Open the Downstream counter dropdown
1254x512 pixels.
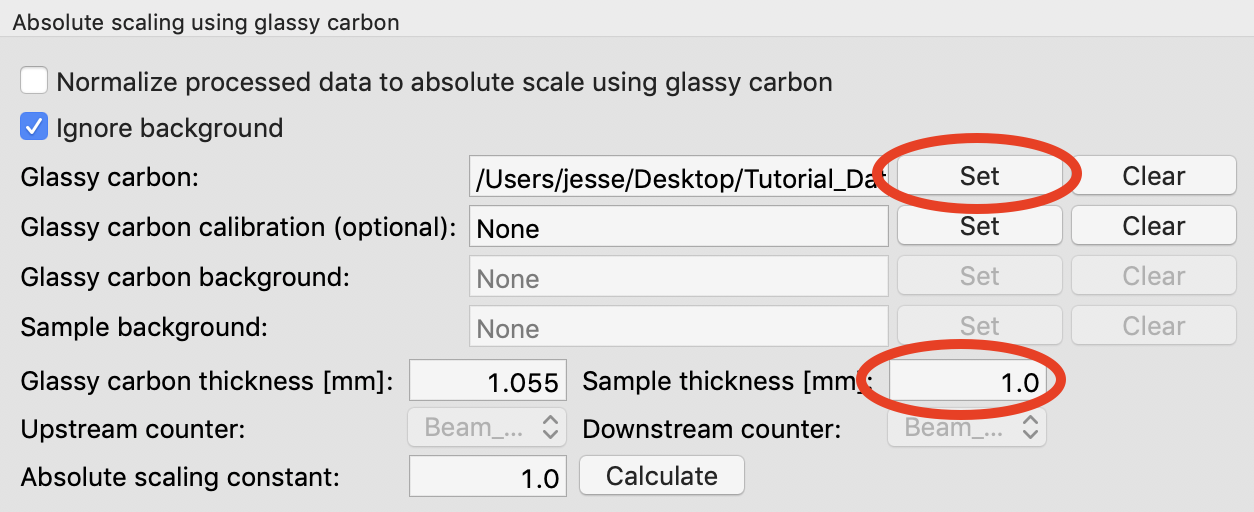pos(967,428)
